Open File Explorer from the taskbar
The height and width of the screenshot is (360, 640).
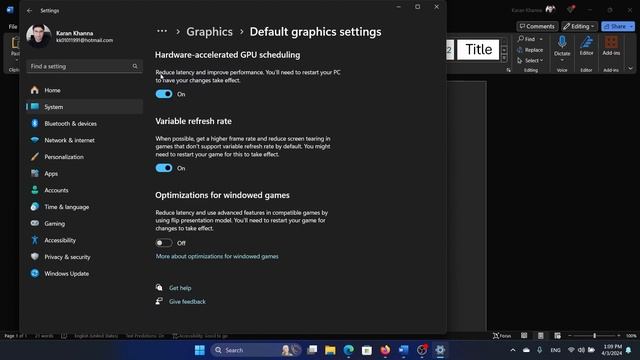330,350
